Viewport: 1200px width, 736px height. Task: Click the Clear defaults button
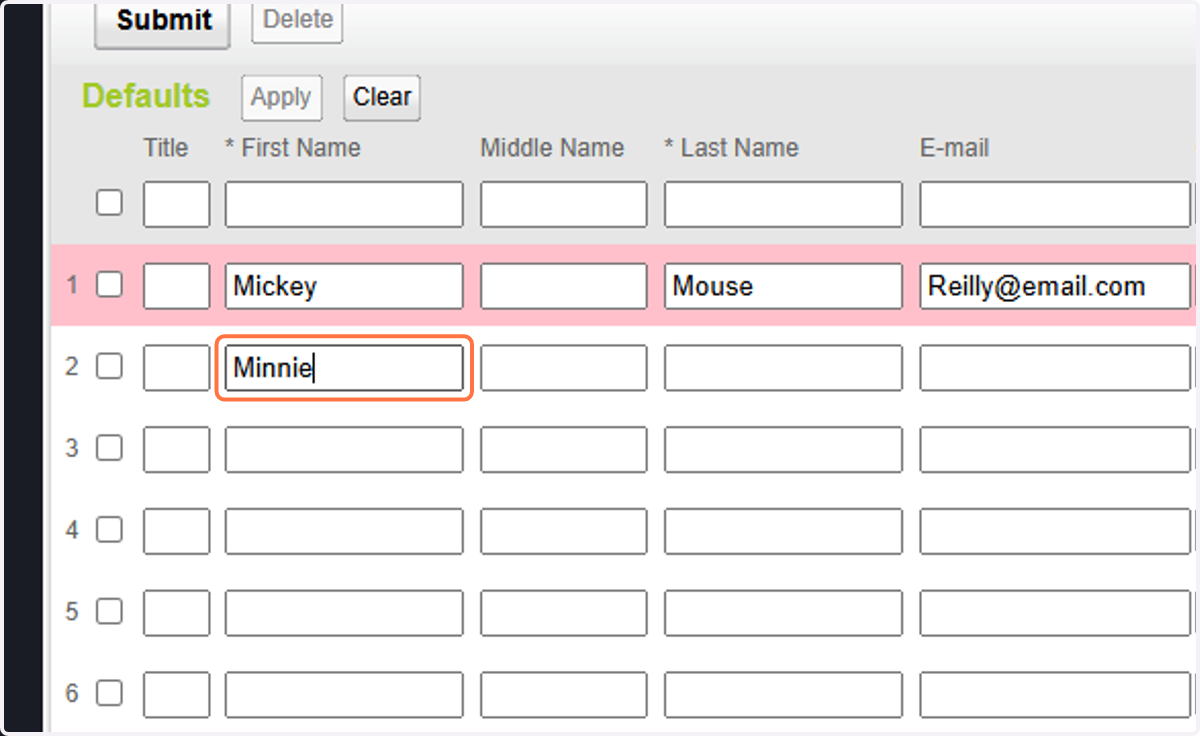(x=382, y=98)
